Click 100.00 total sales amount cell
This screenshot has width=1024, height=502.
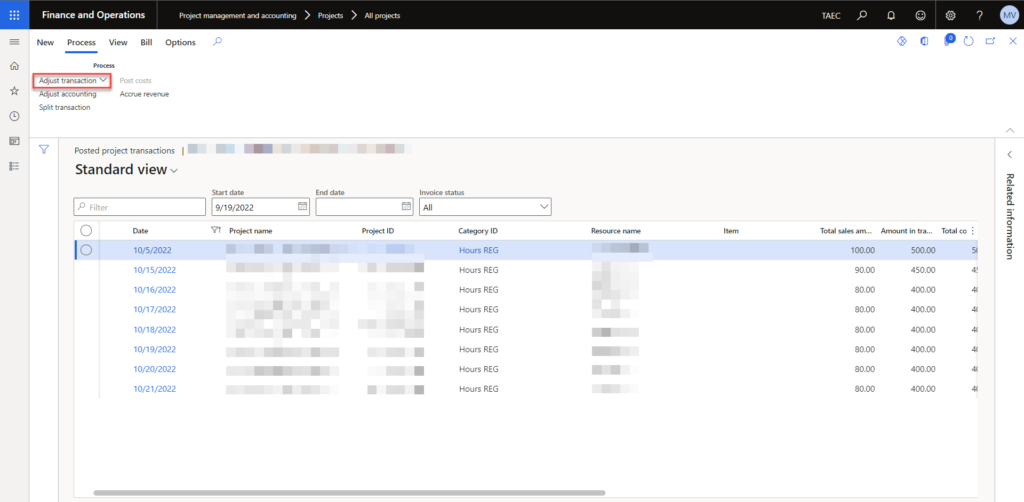[863, 250]
